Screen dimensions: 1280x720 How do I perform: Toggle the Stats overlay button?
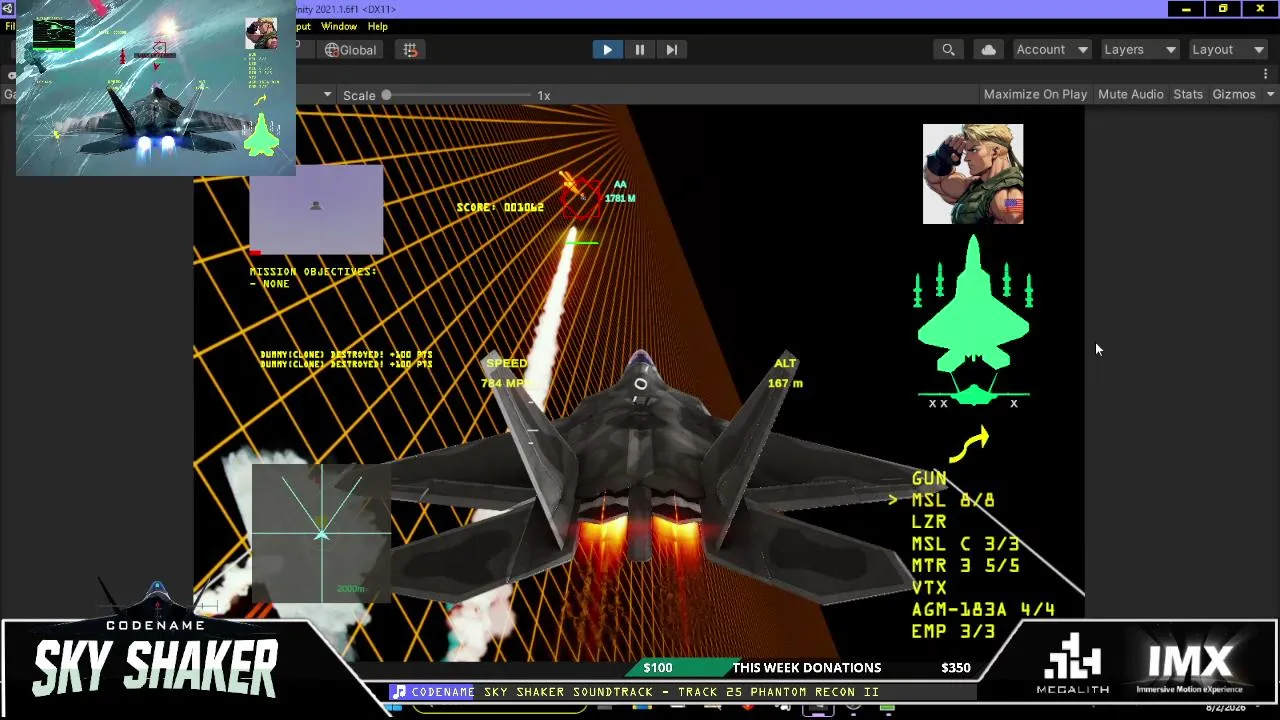(1187, 94)
